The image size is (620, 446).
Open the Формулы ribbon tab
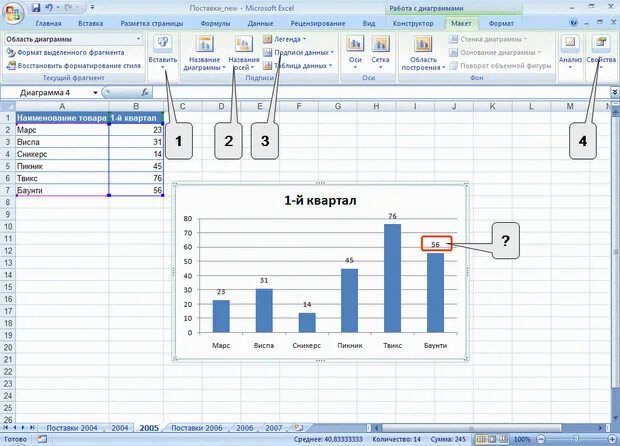coord(215,23)
